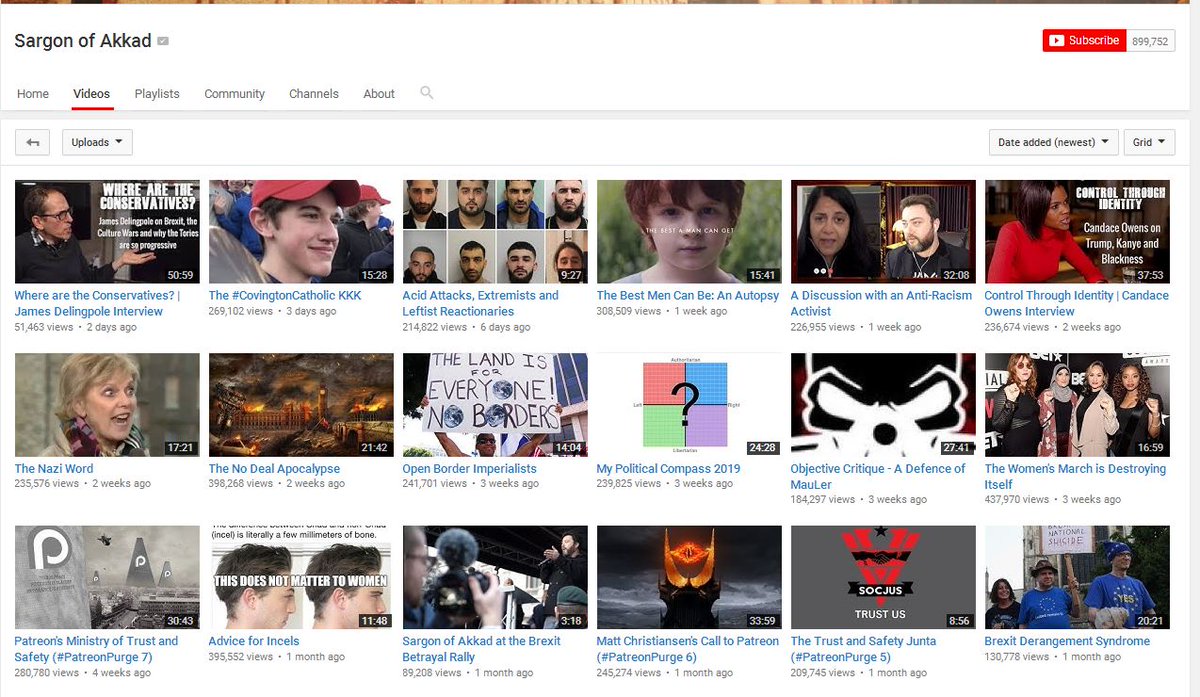Switch to the Home tab

(x=33, y=94)
